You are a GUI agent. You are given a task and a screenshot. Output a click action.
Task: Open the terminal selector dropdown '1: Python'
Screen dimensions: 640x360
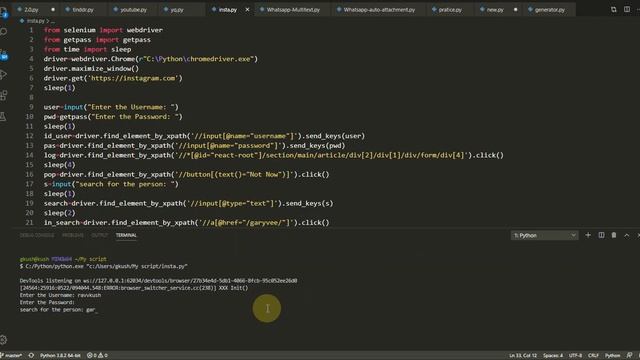coord(544,236)
